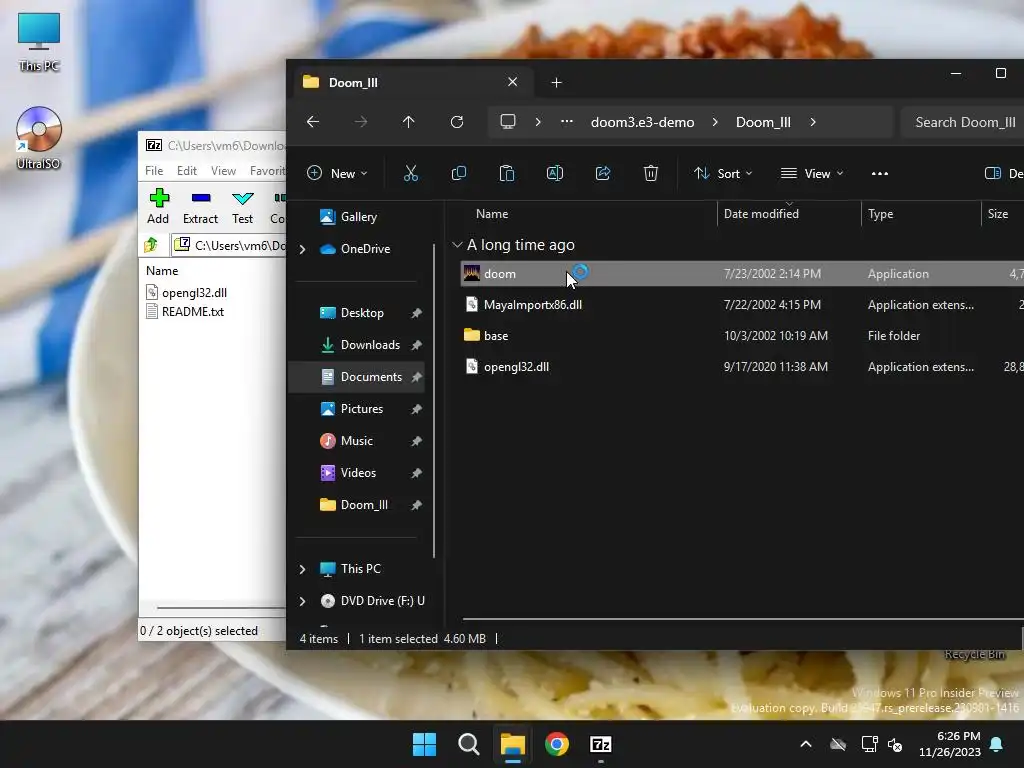Screen dimensions: 1024x768
Task: Click doom3.e3-demo in the breadcrumb
Action: 643,122
